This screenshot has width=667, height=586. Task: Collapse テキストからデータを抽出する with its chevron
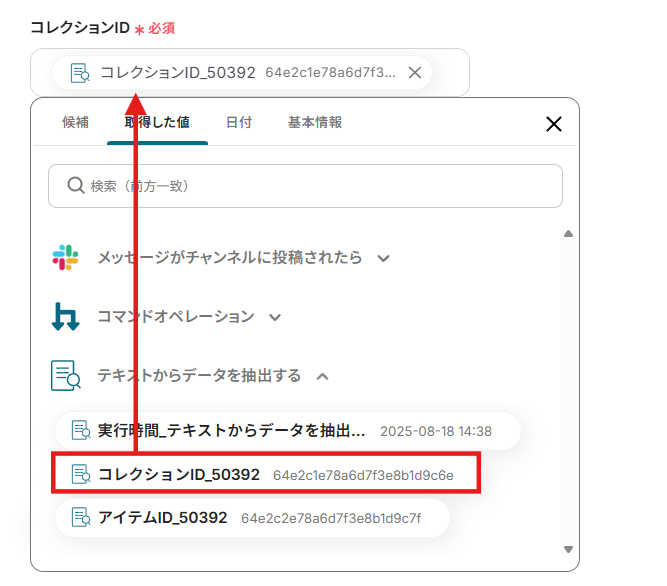(x=322, y=376)
